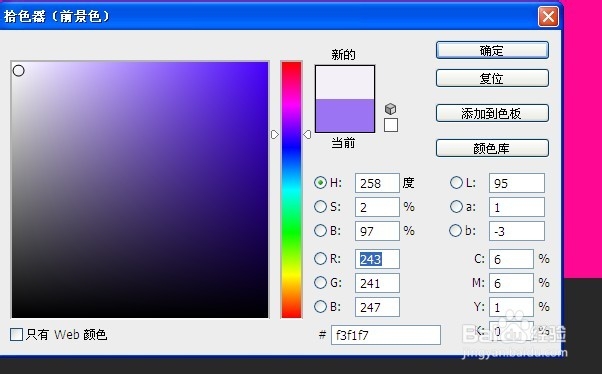This screenshot has width=602, height=374.
Task: Click the web-safe color square swatch
Action: click(x=391, y=125)
